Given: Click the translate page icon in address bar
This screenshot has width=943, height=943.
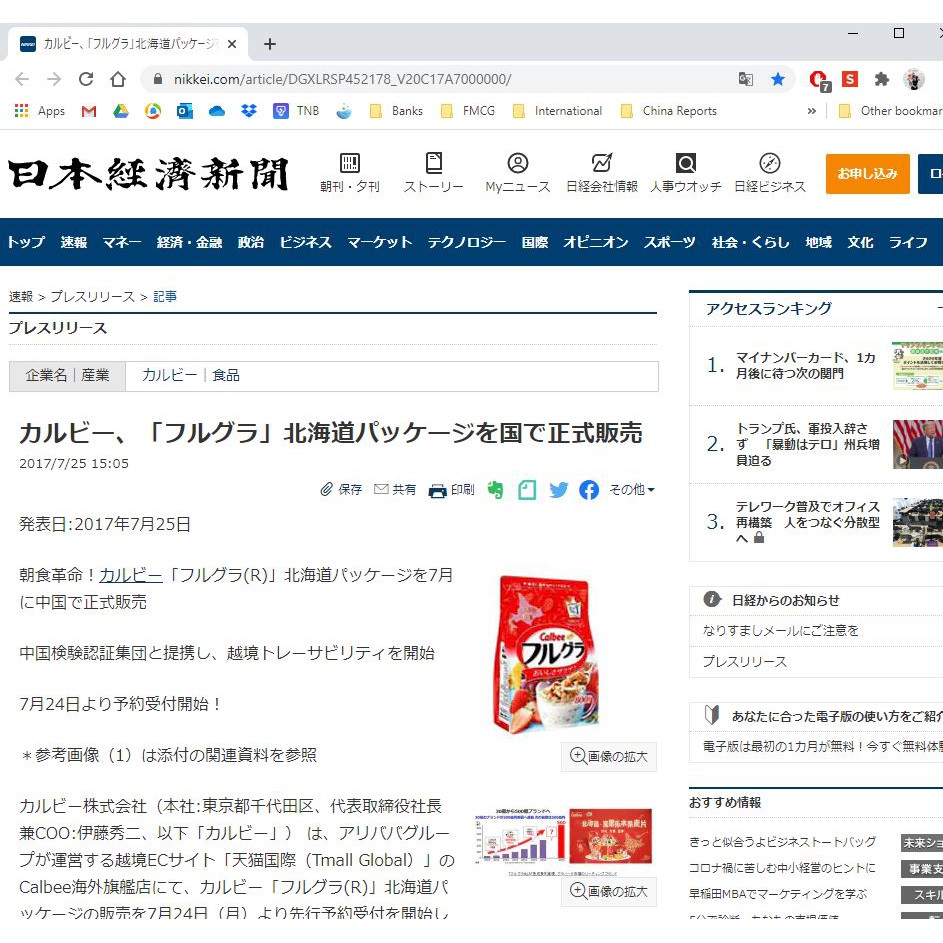Looking at the screenshot, I should click(x=746, y=79).
